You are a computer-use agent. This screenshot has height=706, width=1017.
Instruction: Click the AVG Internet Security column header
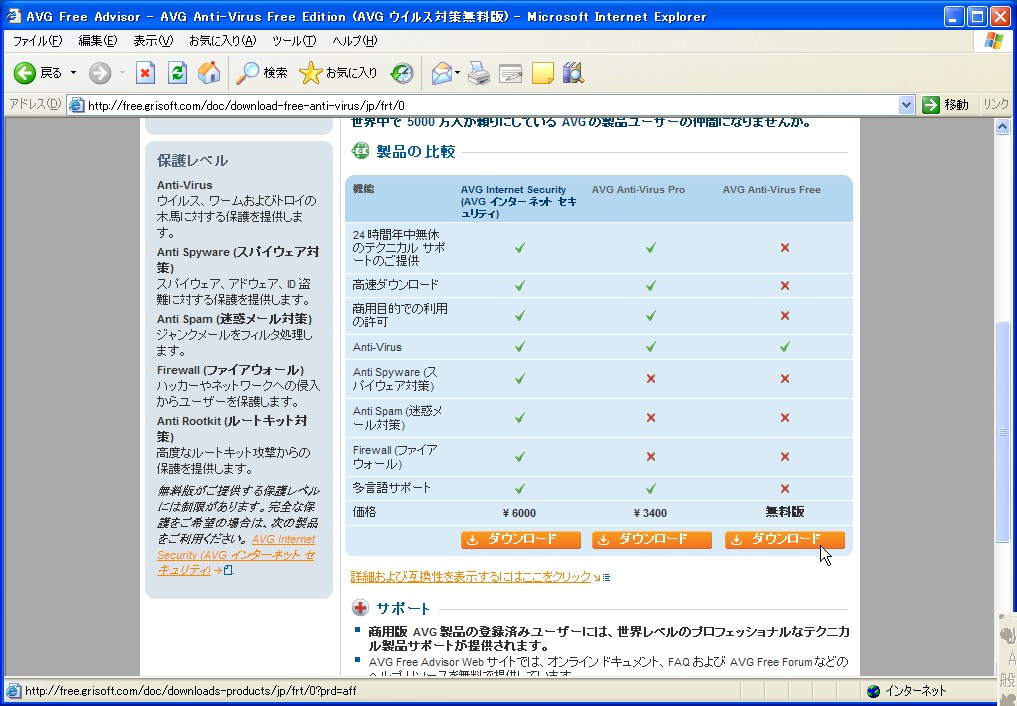(518, 201)
